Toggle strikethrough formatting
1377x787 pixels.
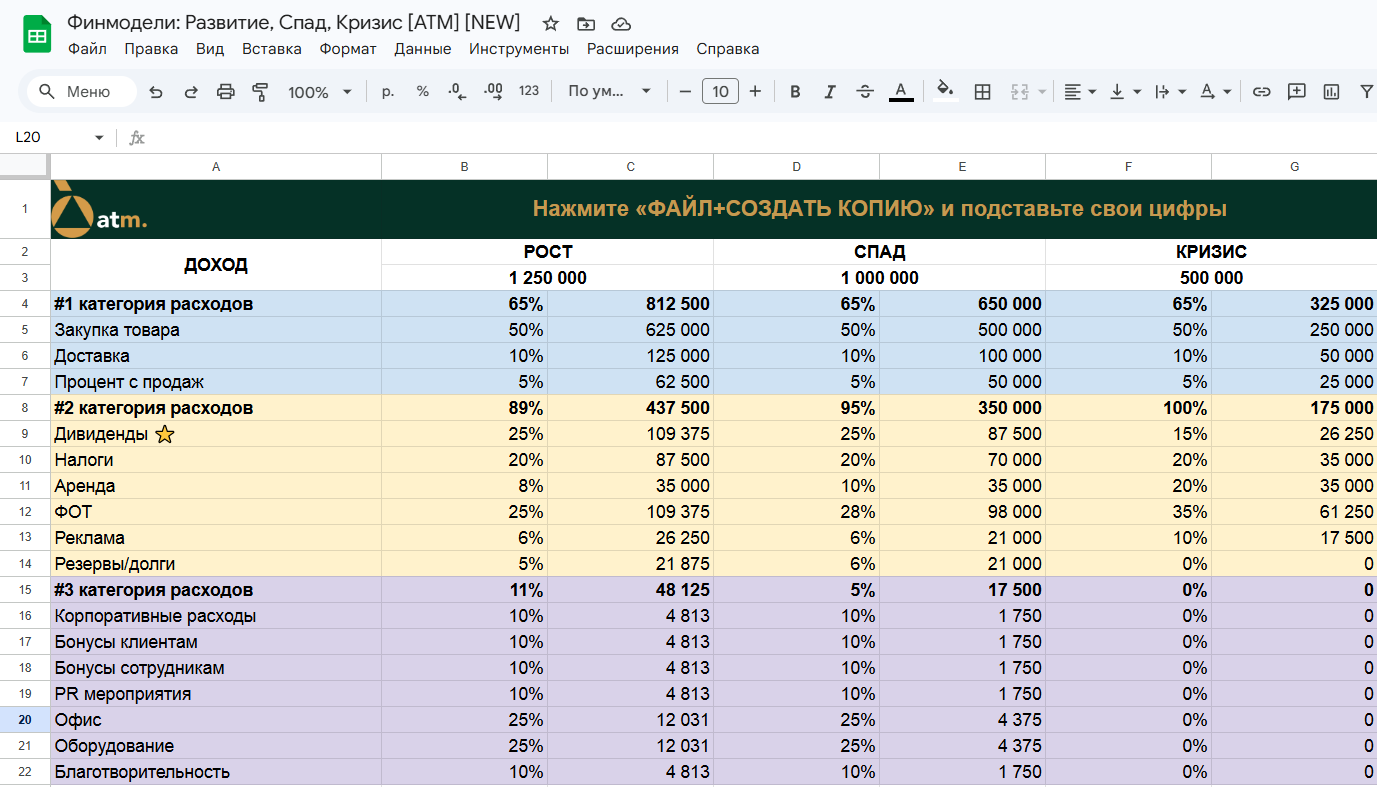tap(865, 92)
